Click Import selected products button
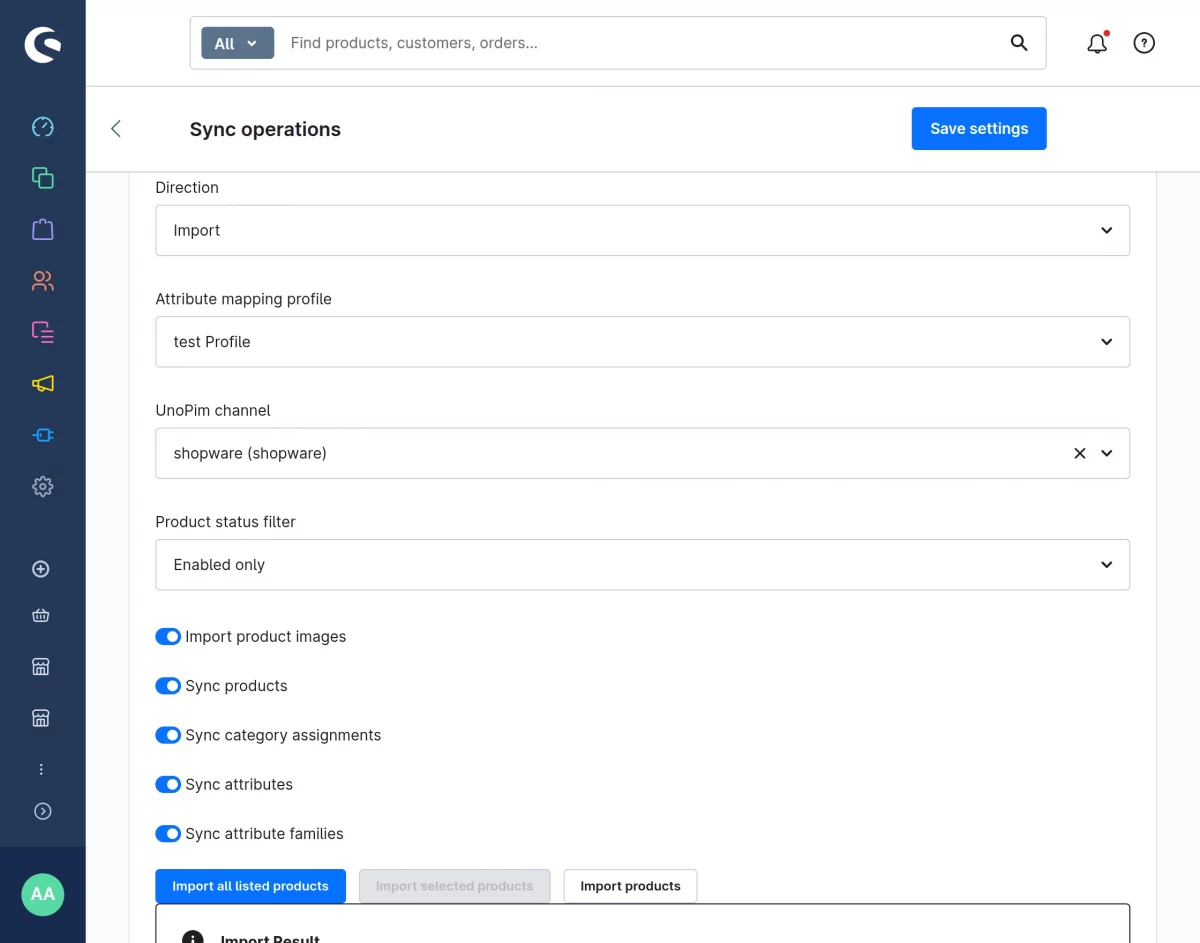This screenshot has height=943, width=1200. pyautogui.click(x=454, y=886)
